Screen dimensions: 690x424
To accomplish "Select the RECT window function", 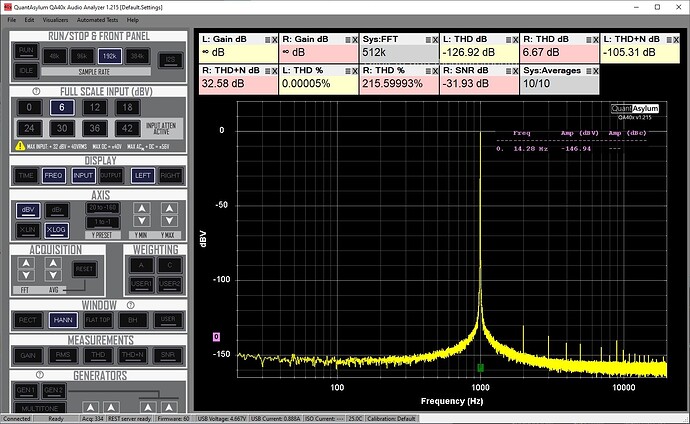I will [28, 320].
